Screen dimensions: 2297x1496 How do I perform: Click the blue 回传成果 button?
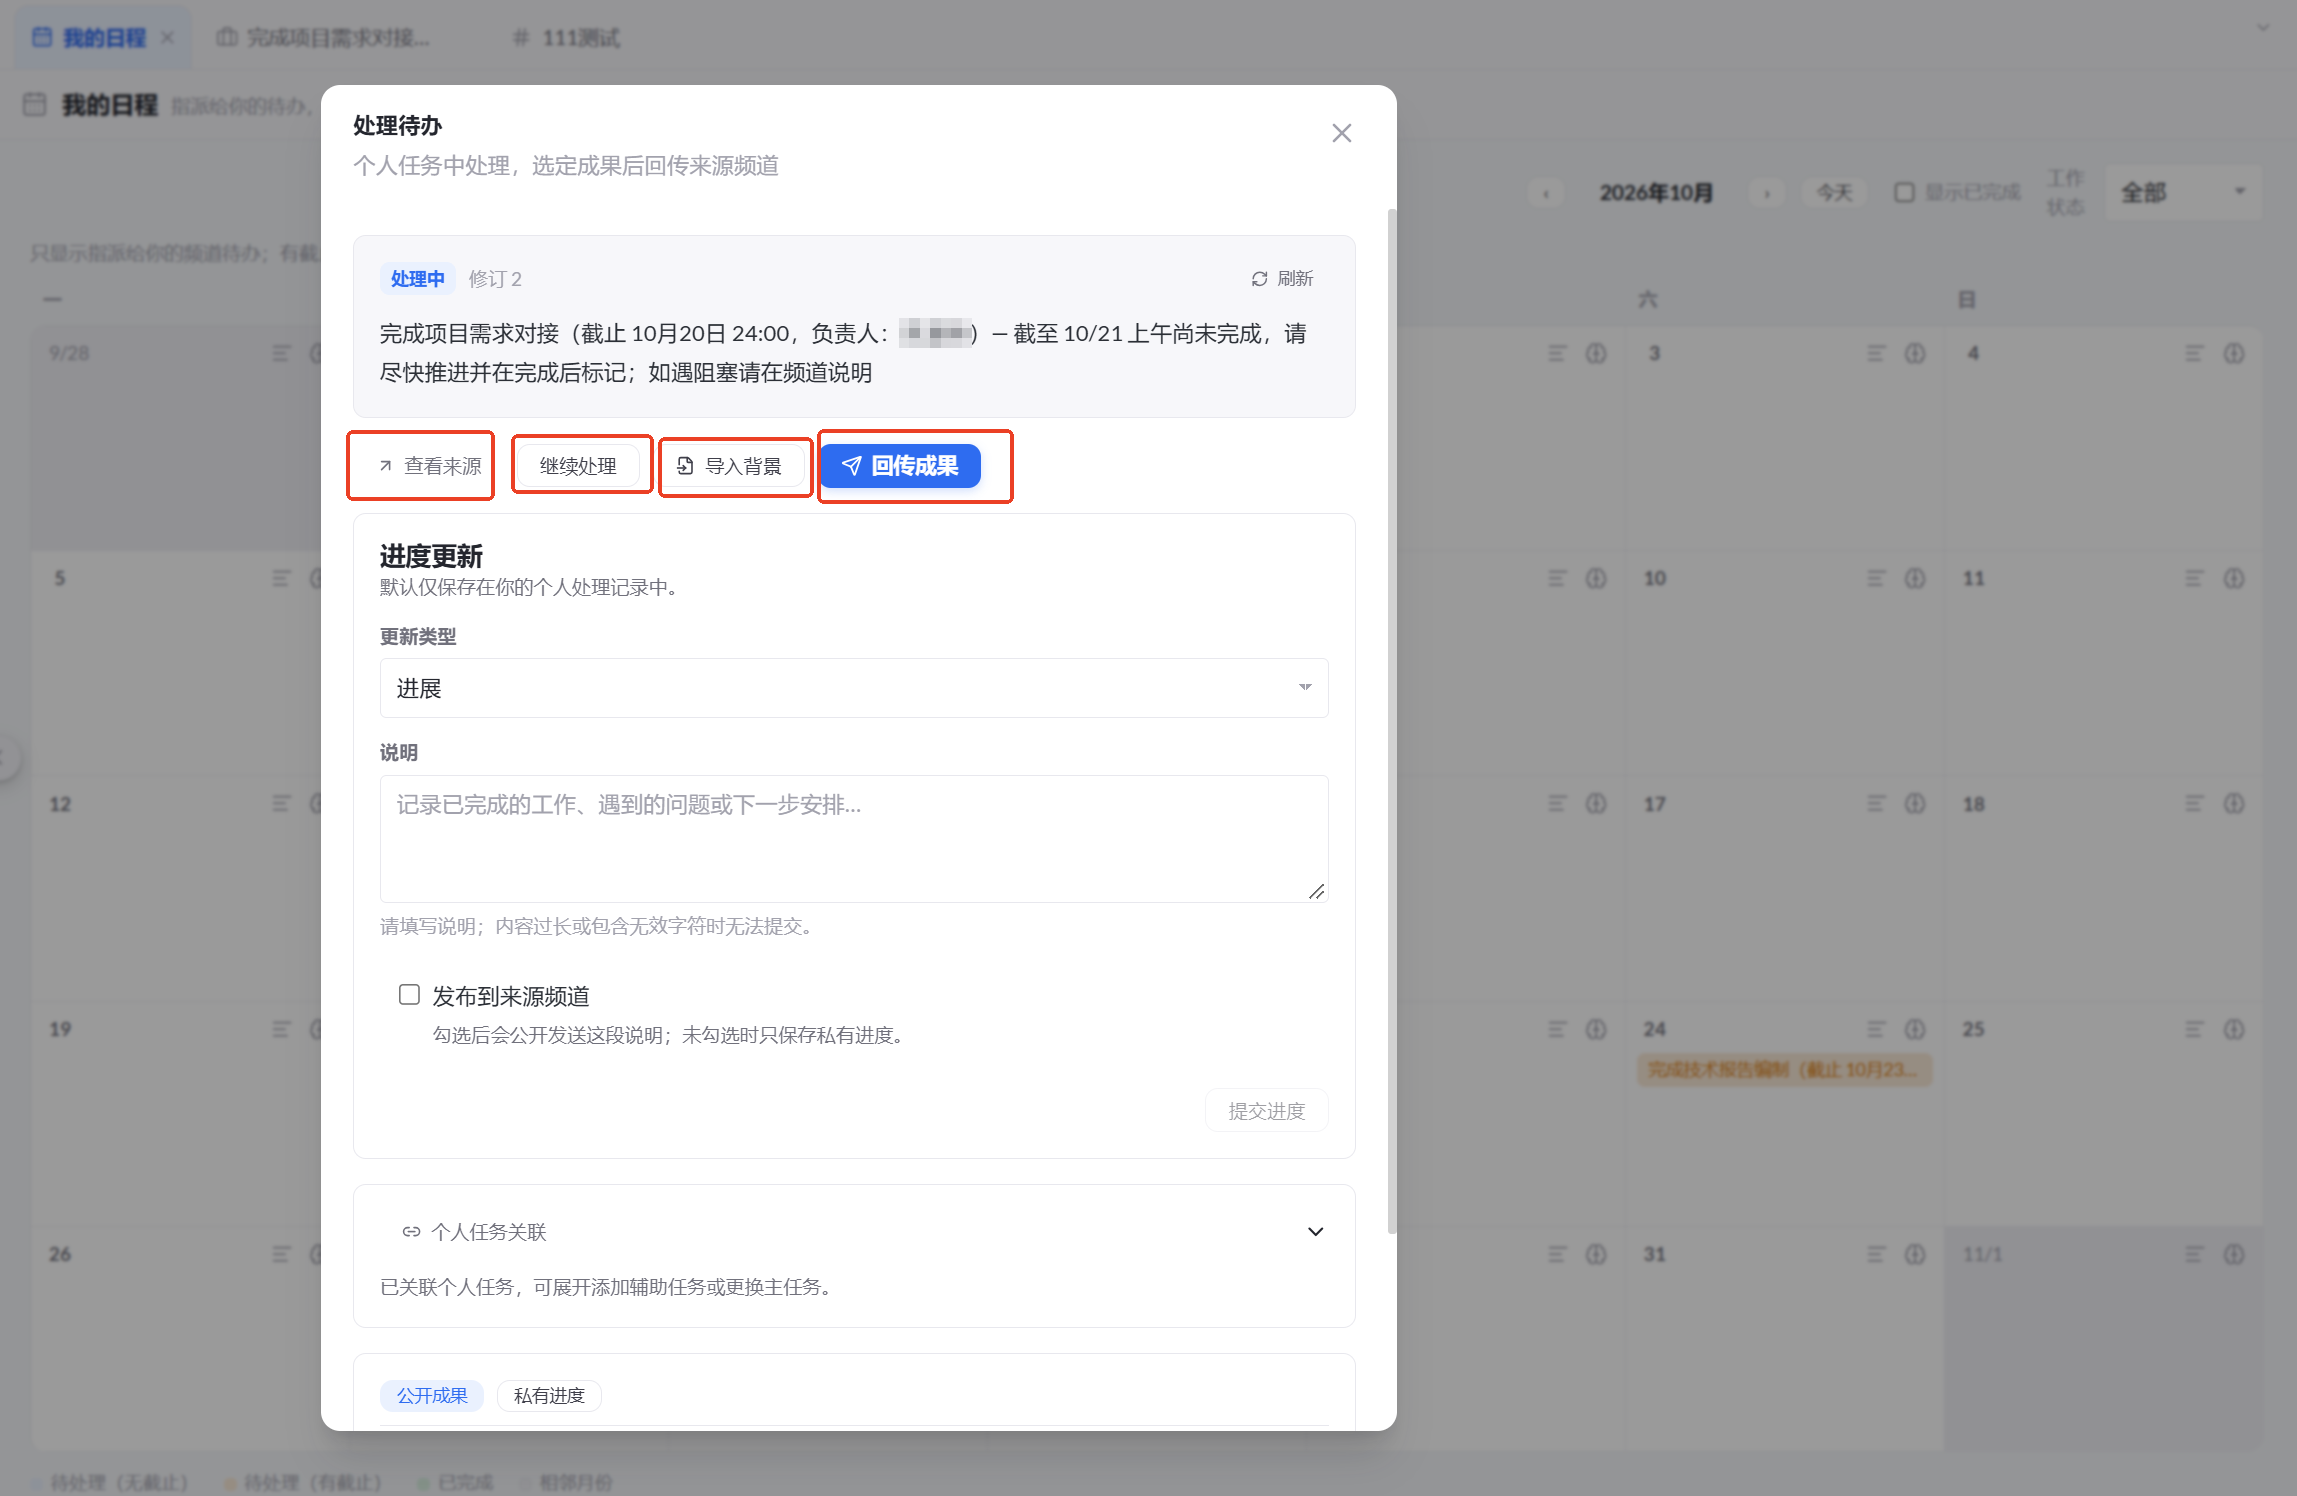tap(901, 466)
